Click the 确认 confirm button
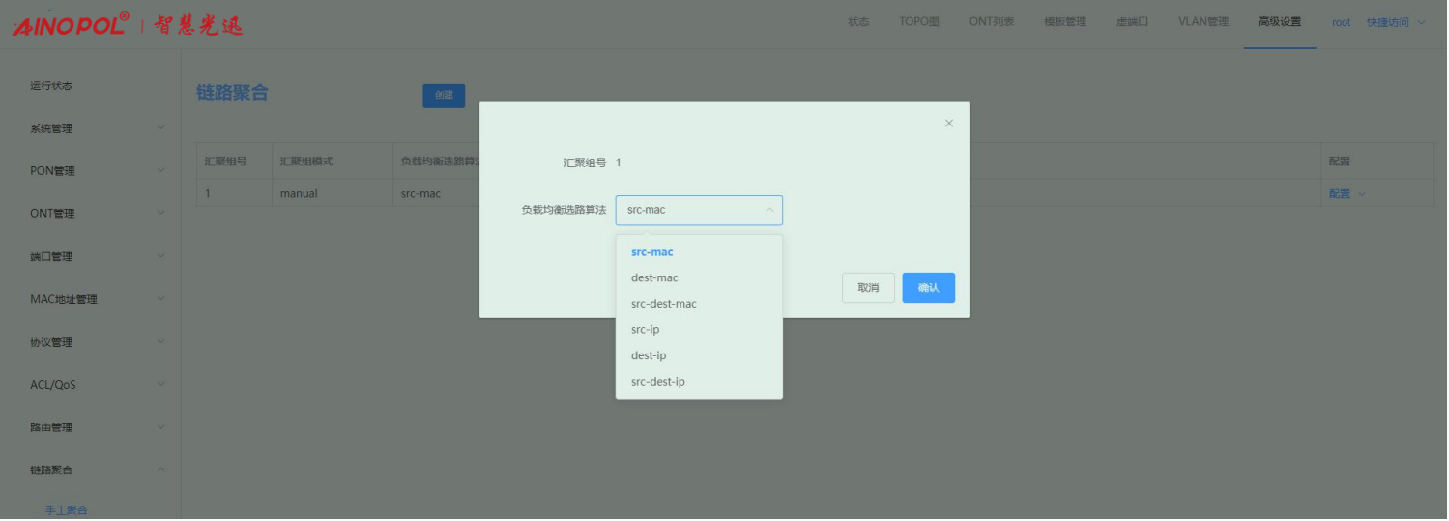 (x=928, y=288)
